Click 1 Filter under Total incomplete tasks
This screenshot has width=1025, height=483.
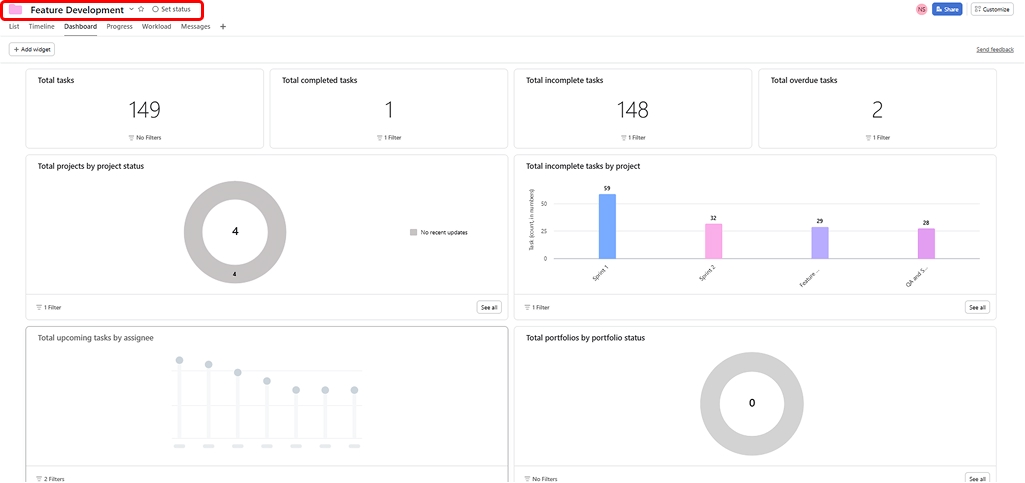point(633,138)
